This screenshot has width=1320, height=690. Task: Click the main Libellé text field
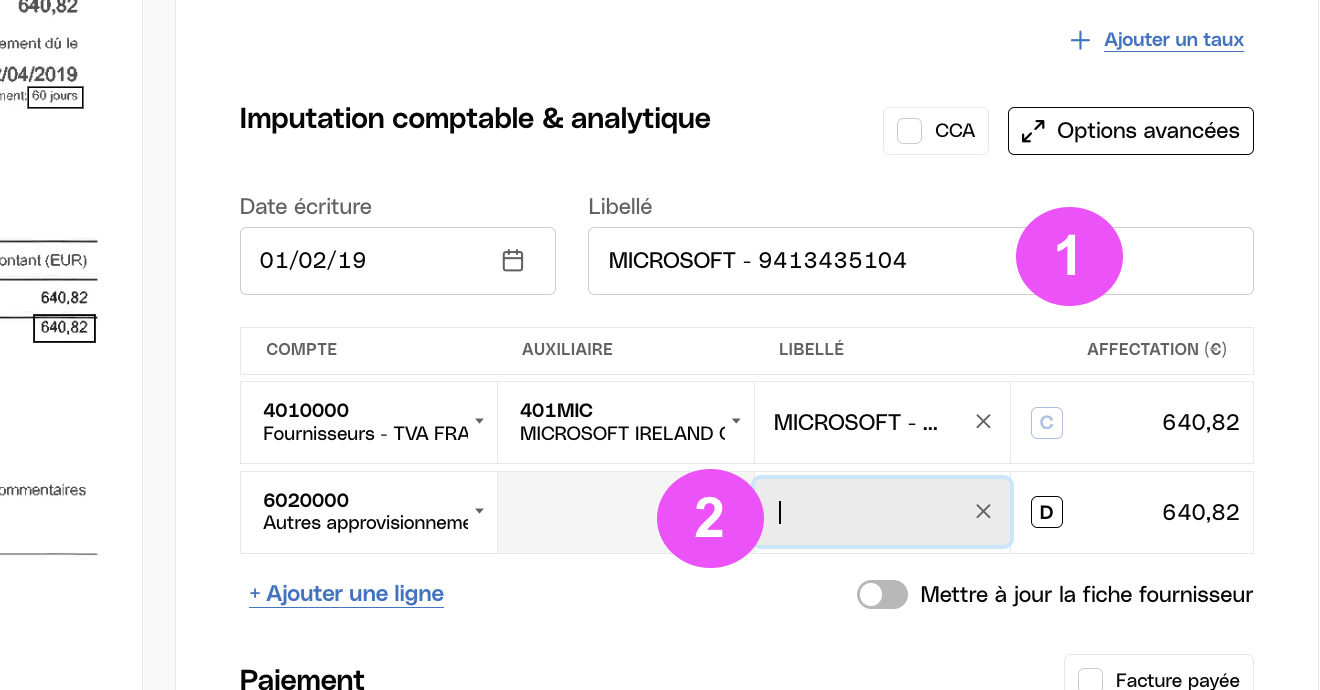pos(920,261)
